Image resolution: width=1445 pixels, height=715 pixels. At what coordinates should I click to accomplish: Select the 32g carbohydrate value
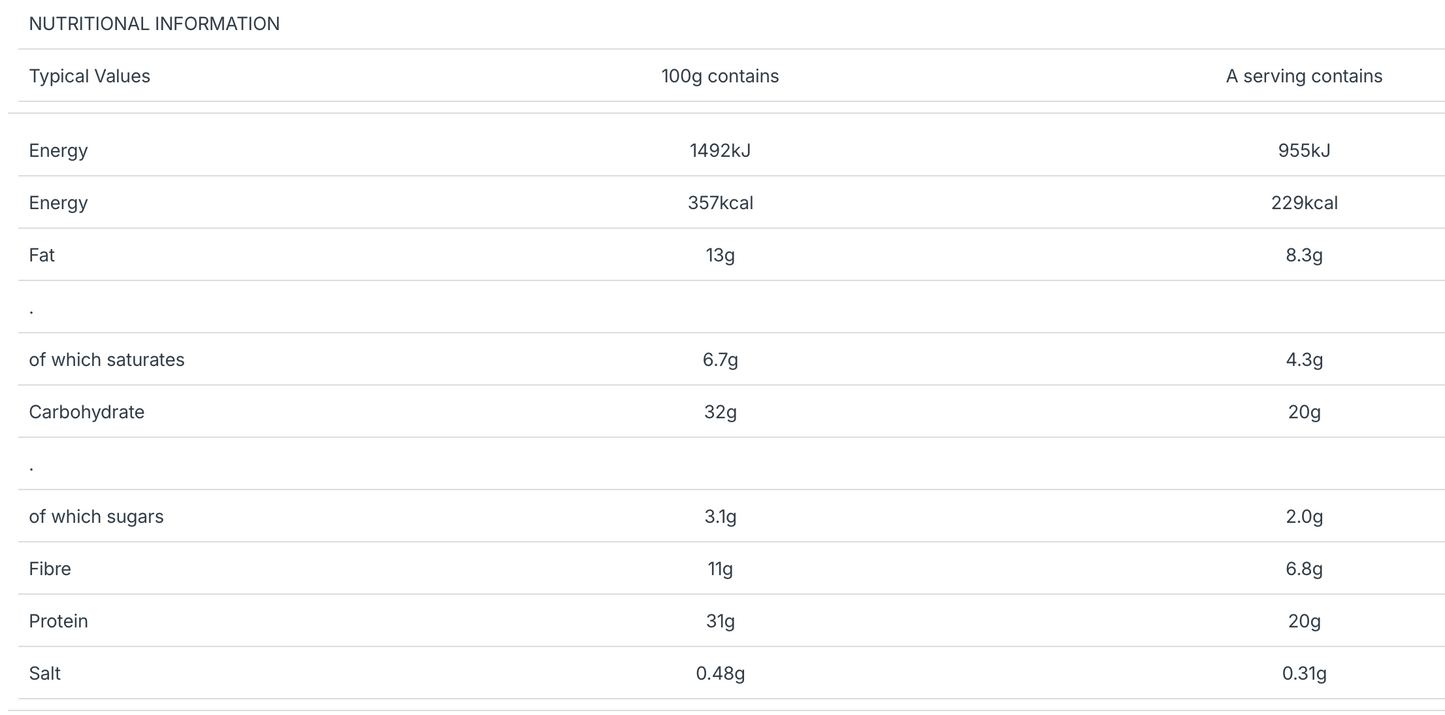[720, 412]
